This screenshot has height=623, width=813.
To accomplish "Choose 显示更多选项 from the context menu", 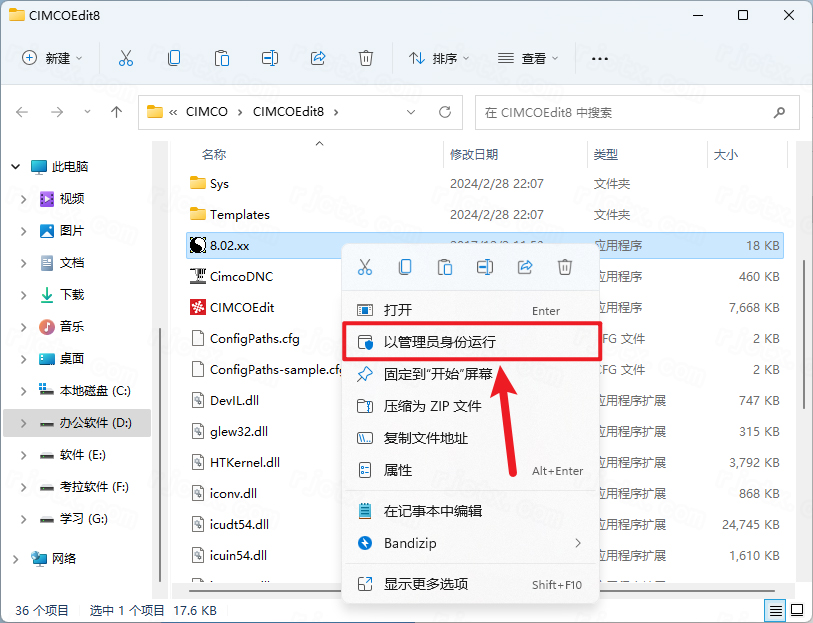I will 471,584.
